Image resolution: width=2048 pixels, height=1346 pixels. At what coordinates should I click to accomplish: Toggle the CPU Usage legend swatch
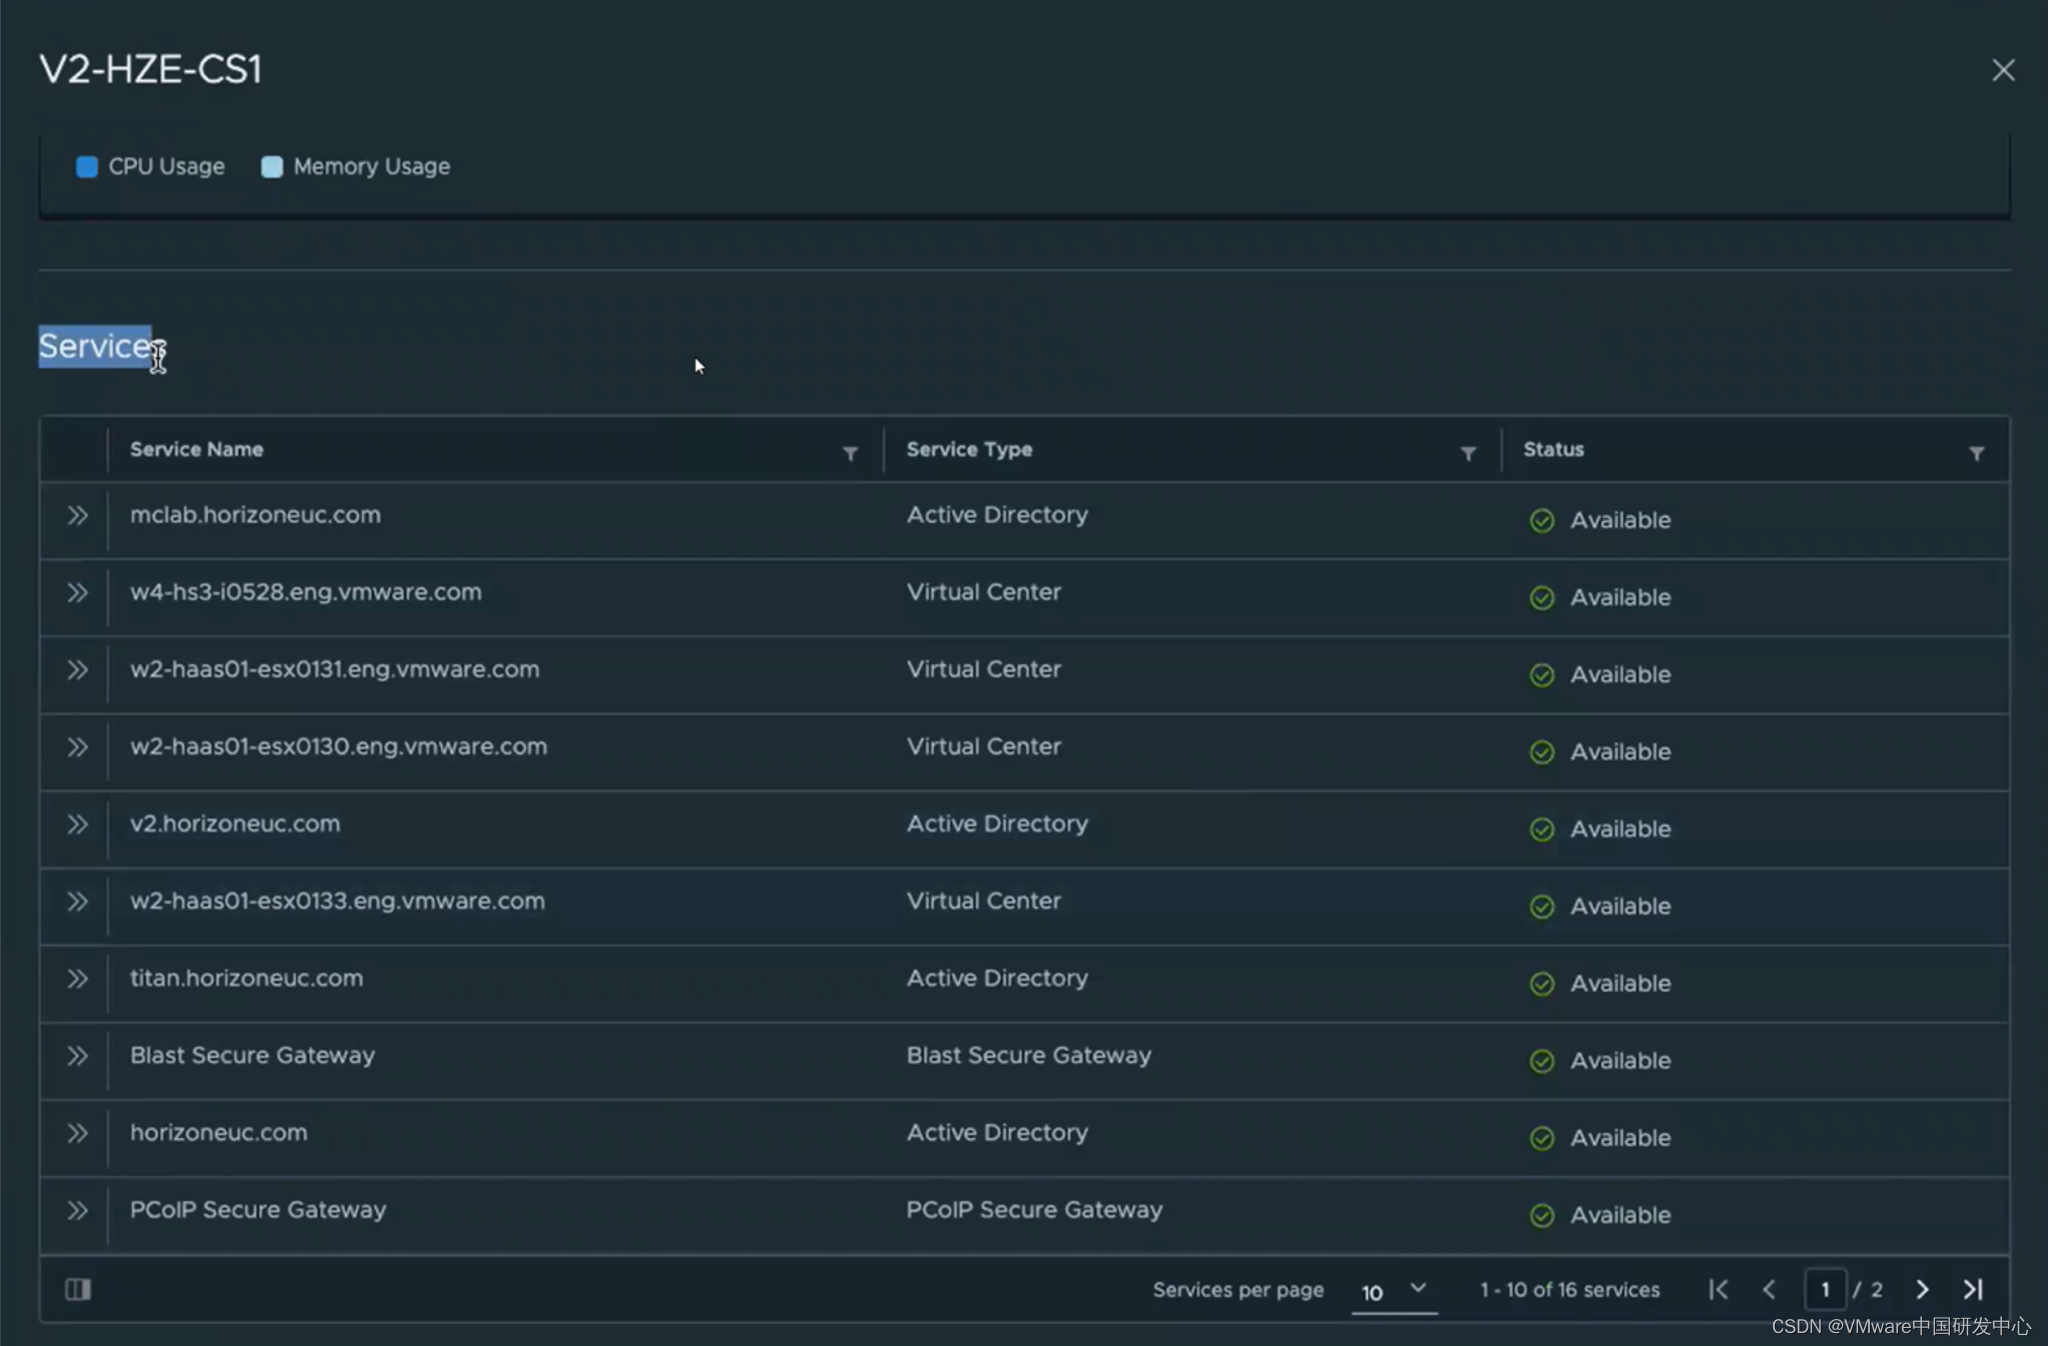click(x=87, y=167)
